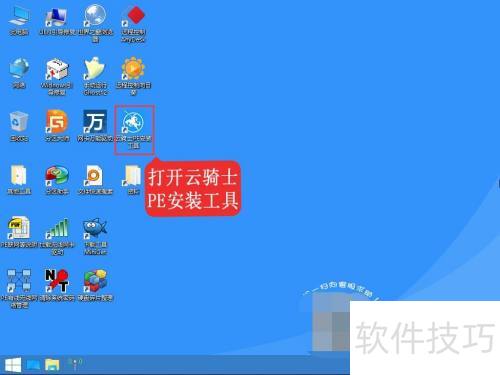
Task: Launch the red-green disk partition assistant
Action: (57, 175)
